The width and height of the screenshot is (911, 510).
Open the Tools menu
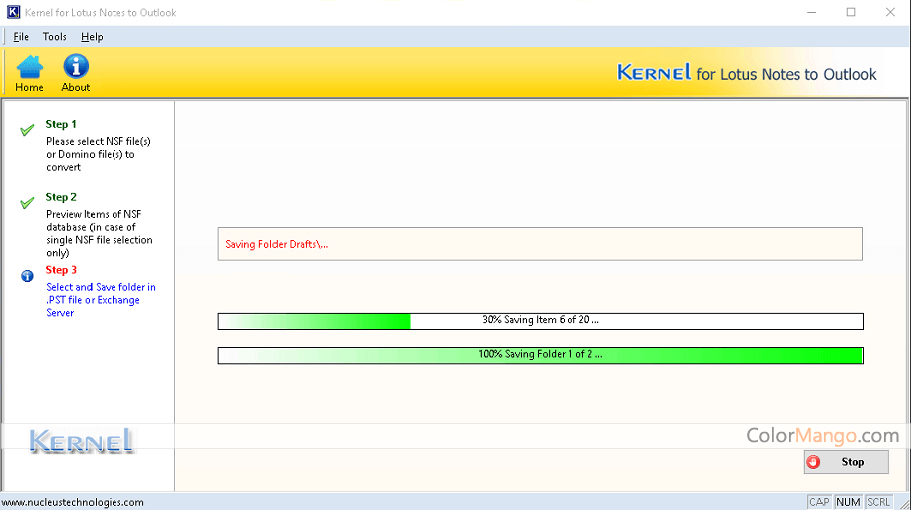(55, 37)
